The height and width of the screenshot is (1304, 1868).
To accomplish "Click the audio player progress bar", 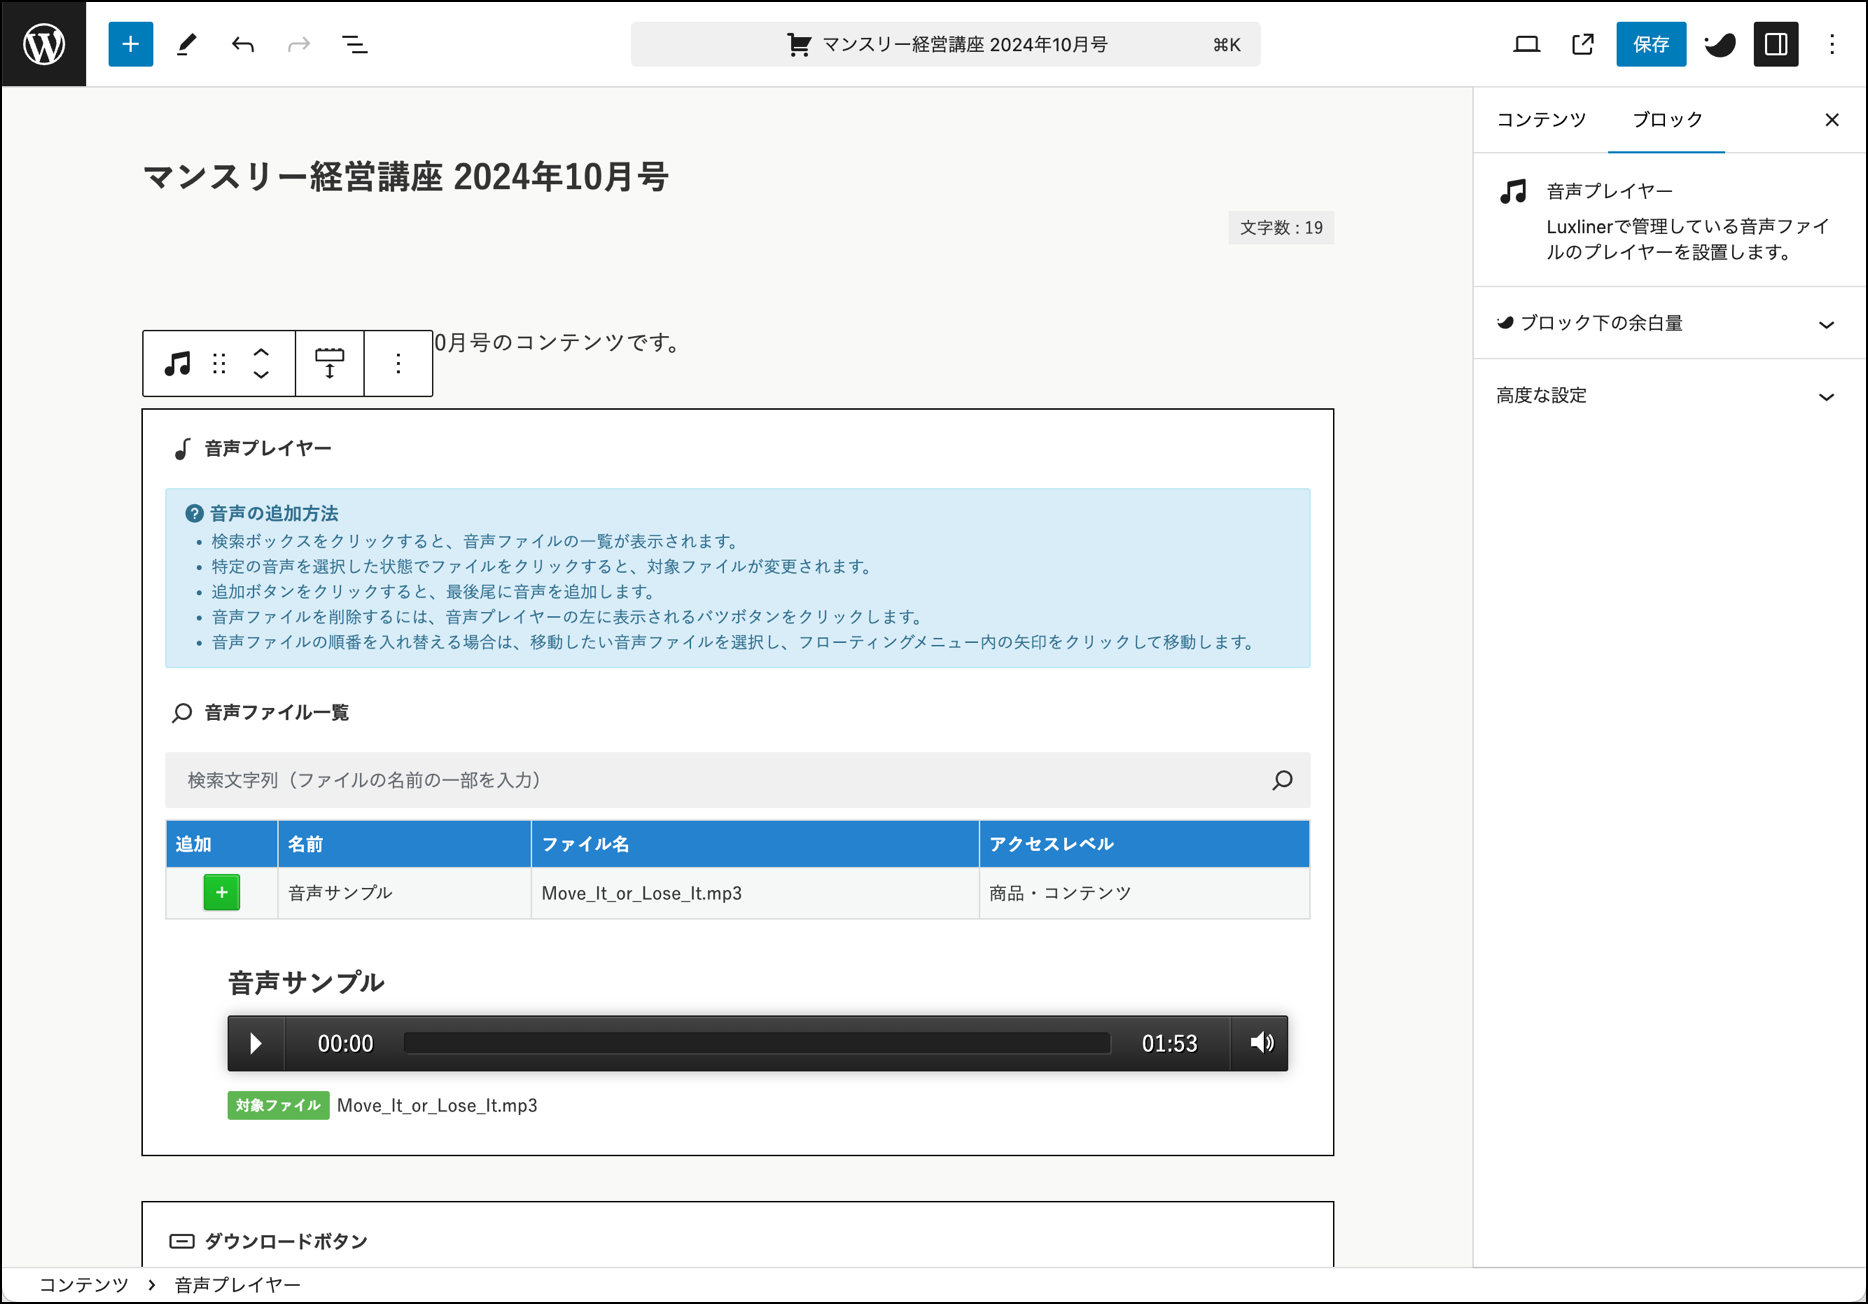I will click(756, 1043).
